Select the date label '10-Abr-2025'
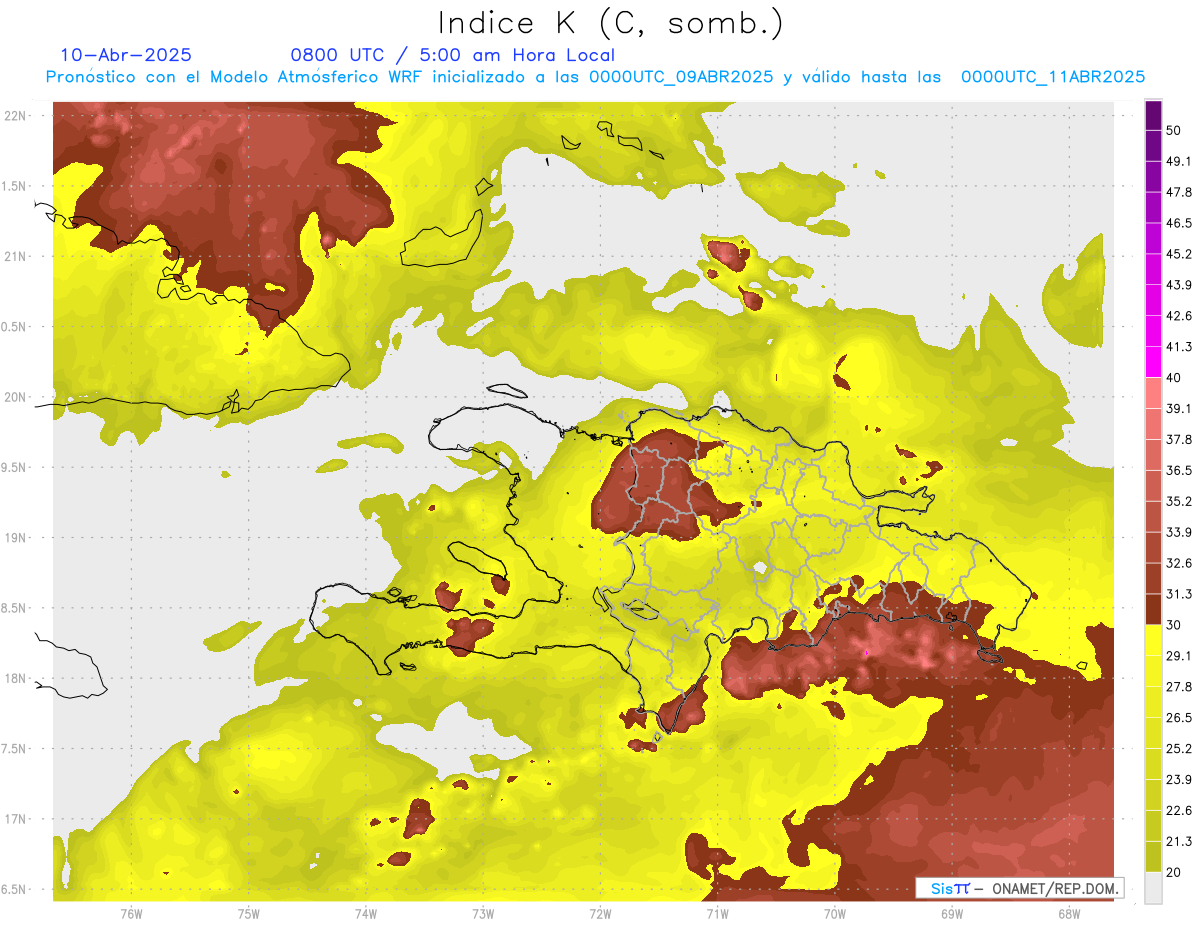The height and width of the screenshot is (927, 1200). pyautogui.click(x=126, y=55)
